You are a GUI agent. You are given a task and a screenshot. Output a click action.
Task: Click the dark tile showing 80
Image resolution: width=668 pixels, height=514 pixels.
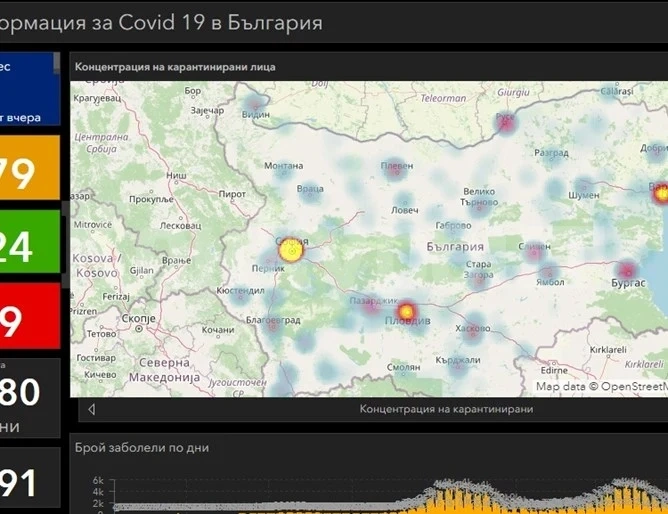[30, 398]
